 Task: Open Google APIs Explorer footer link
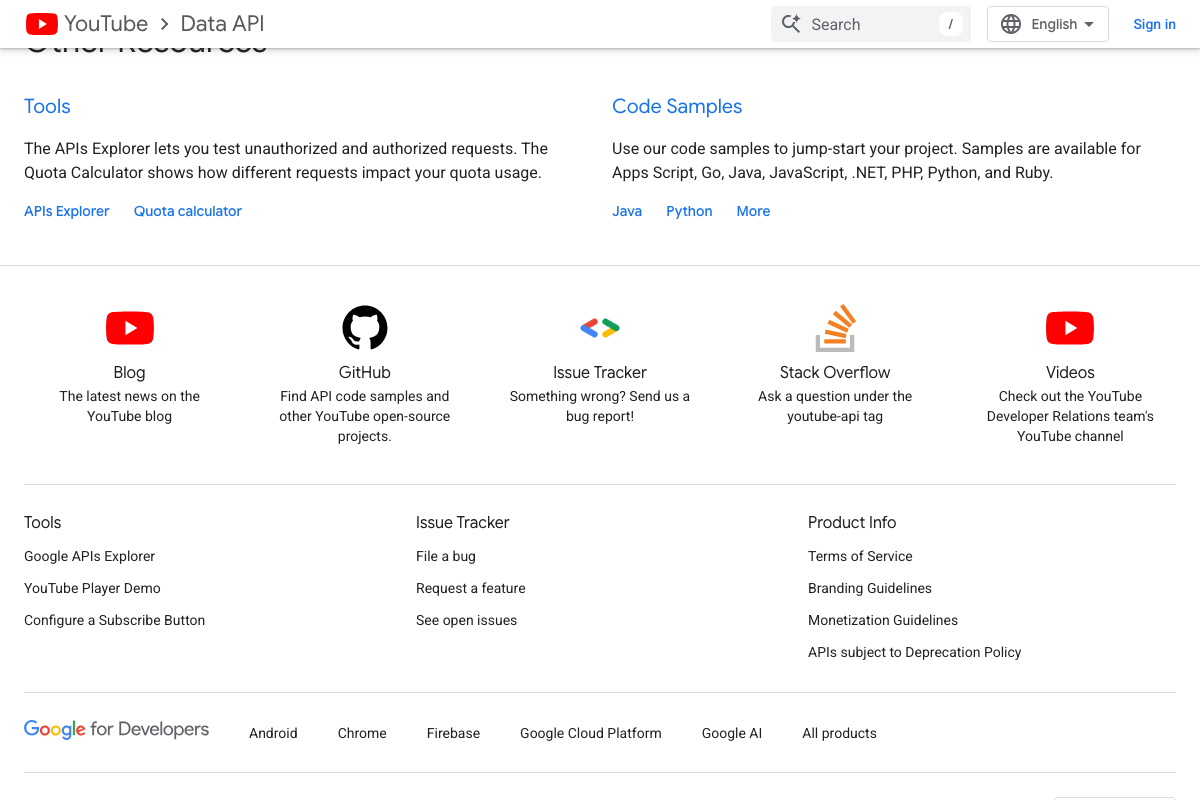point(90,556)
